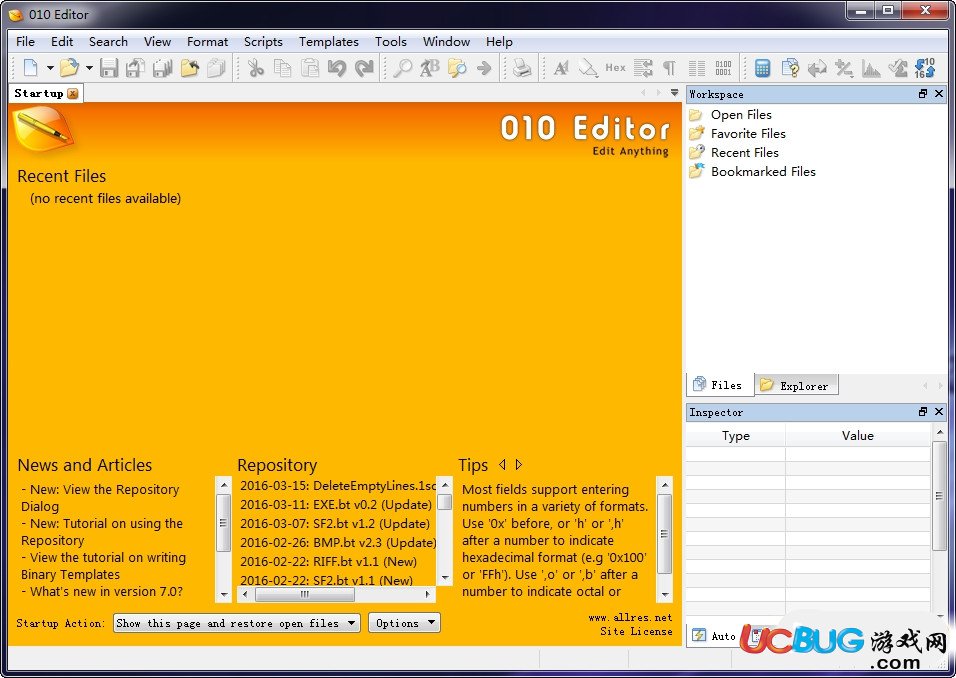Click the Find in Files folder icon

point(457,68)
